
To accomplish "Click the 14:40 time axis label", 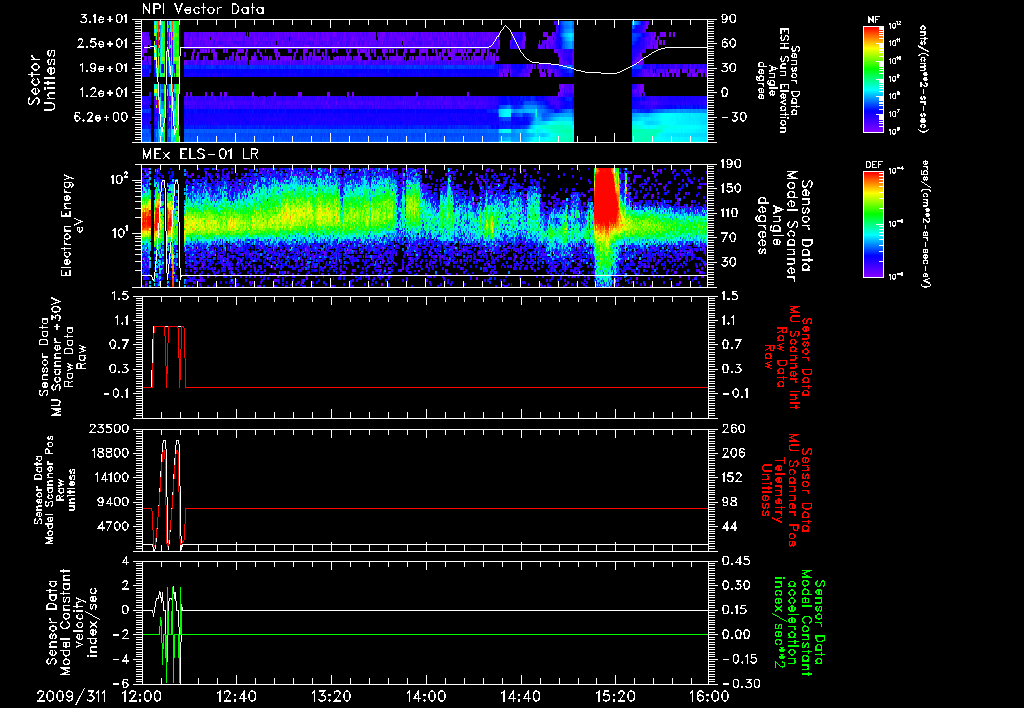I will (x=520, y=696).
